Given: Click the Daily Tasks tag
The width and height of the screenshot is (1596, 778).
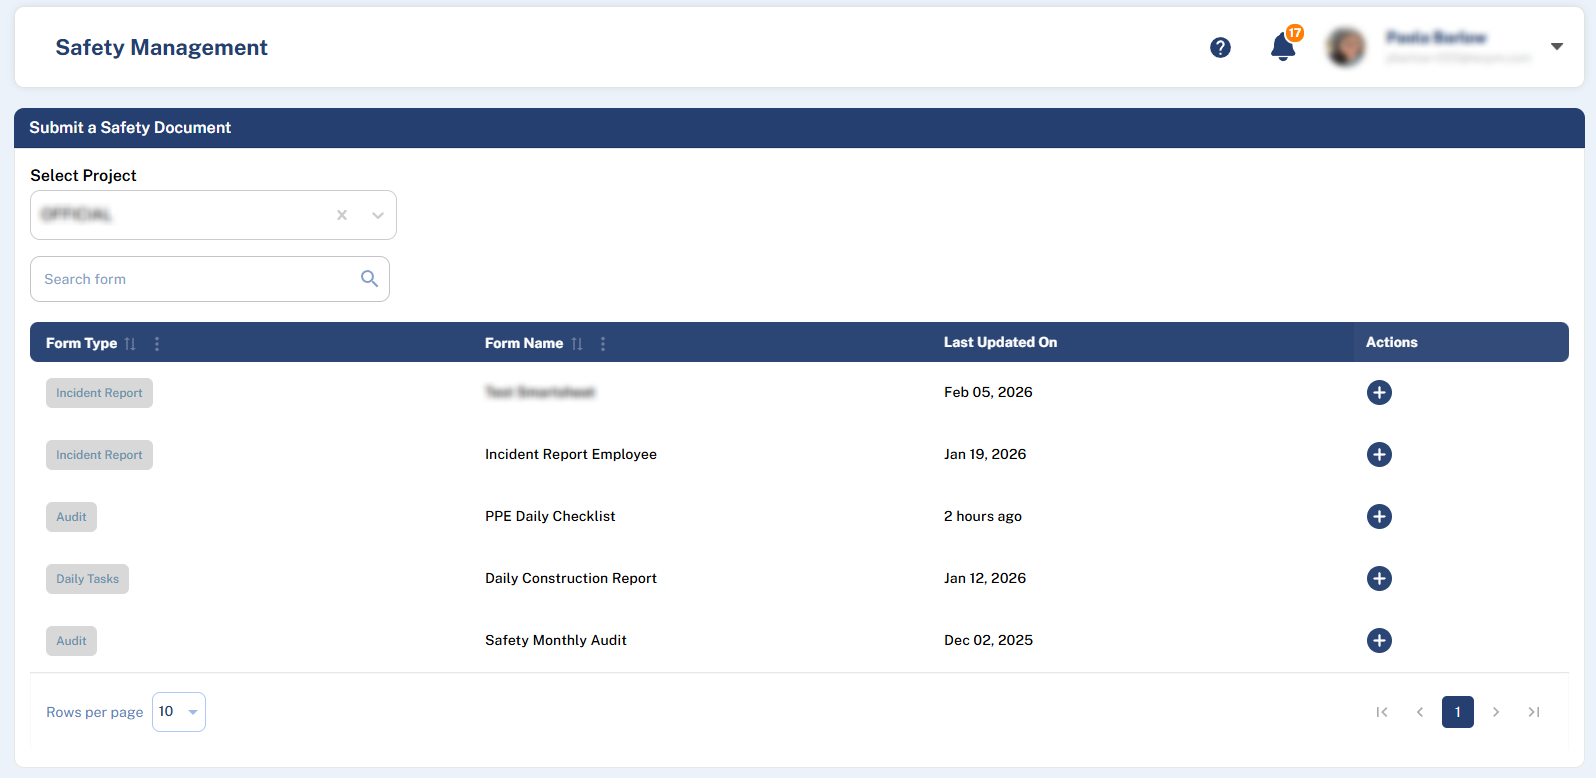Looking at the screenshot, I should [87, 579].
